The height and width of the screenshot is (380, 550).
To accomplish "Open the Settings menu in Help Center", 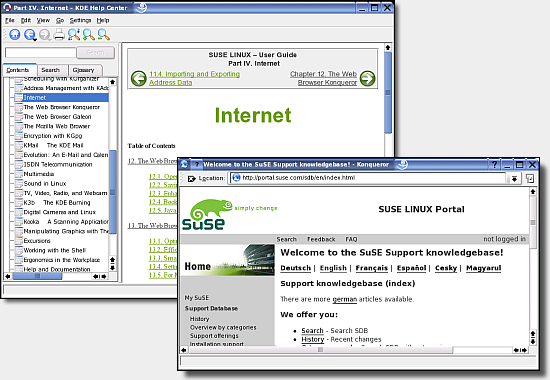I will coord(80,20).
